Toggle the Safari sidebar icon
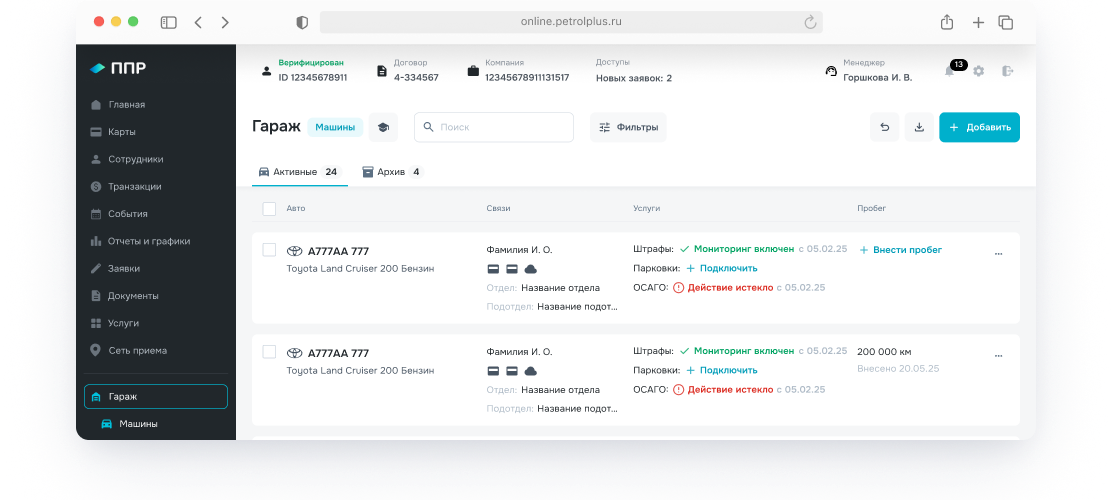Screen dimensions: 1112x500 [168, 22]
